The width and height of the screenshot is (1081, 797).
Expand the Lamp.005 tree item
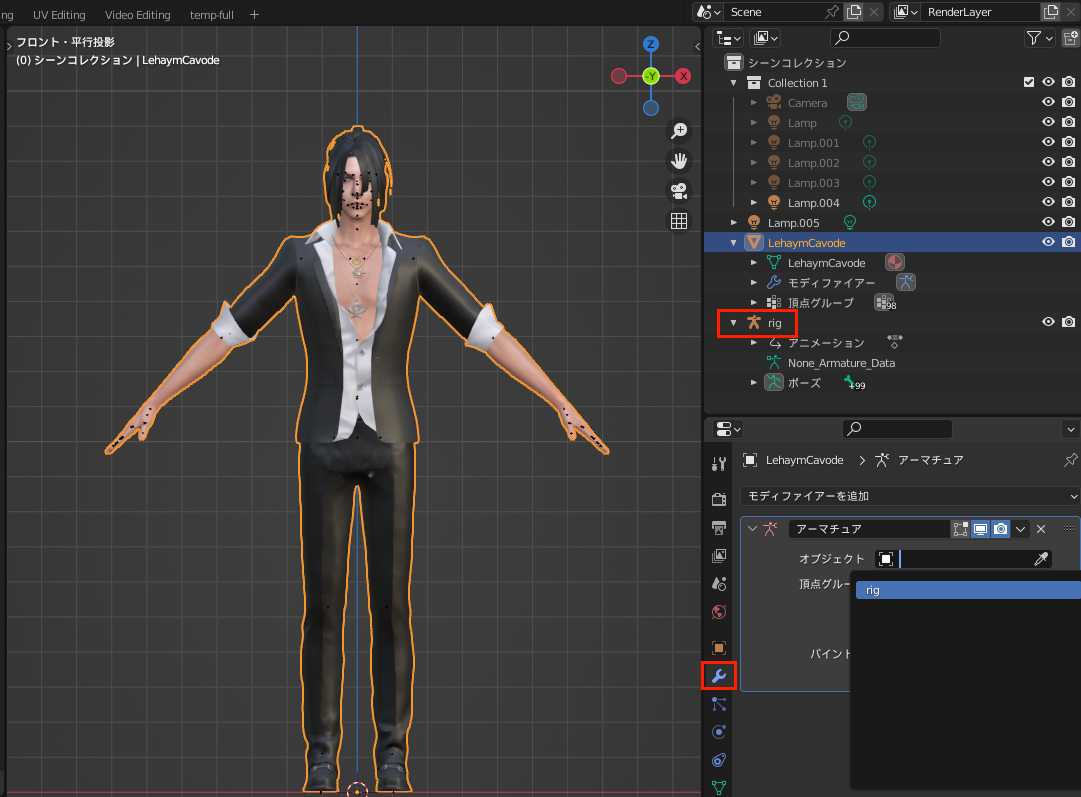click(735, 223)
